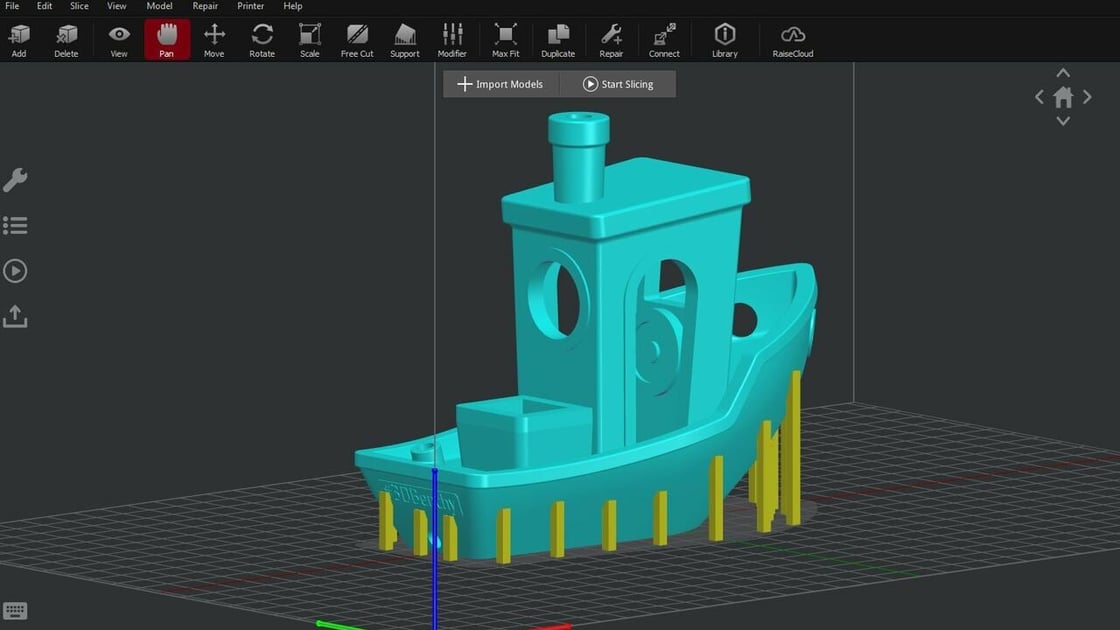Duplicate the Benchy model
Viewport: 1120px width, 630px height.
(x=557, y=39)
